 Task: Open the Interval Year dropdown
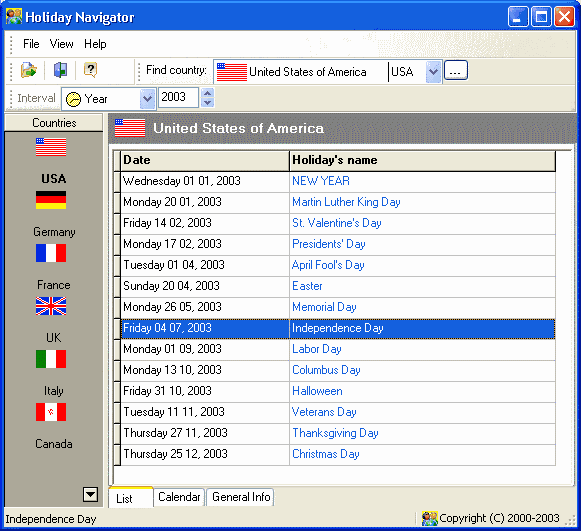tap(147, 99)
